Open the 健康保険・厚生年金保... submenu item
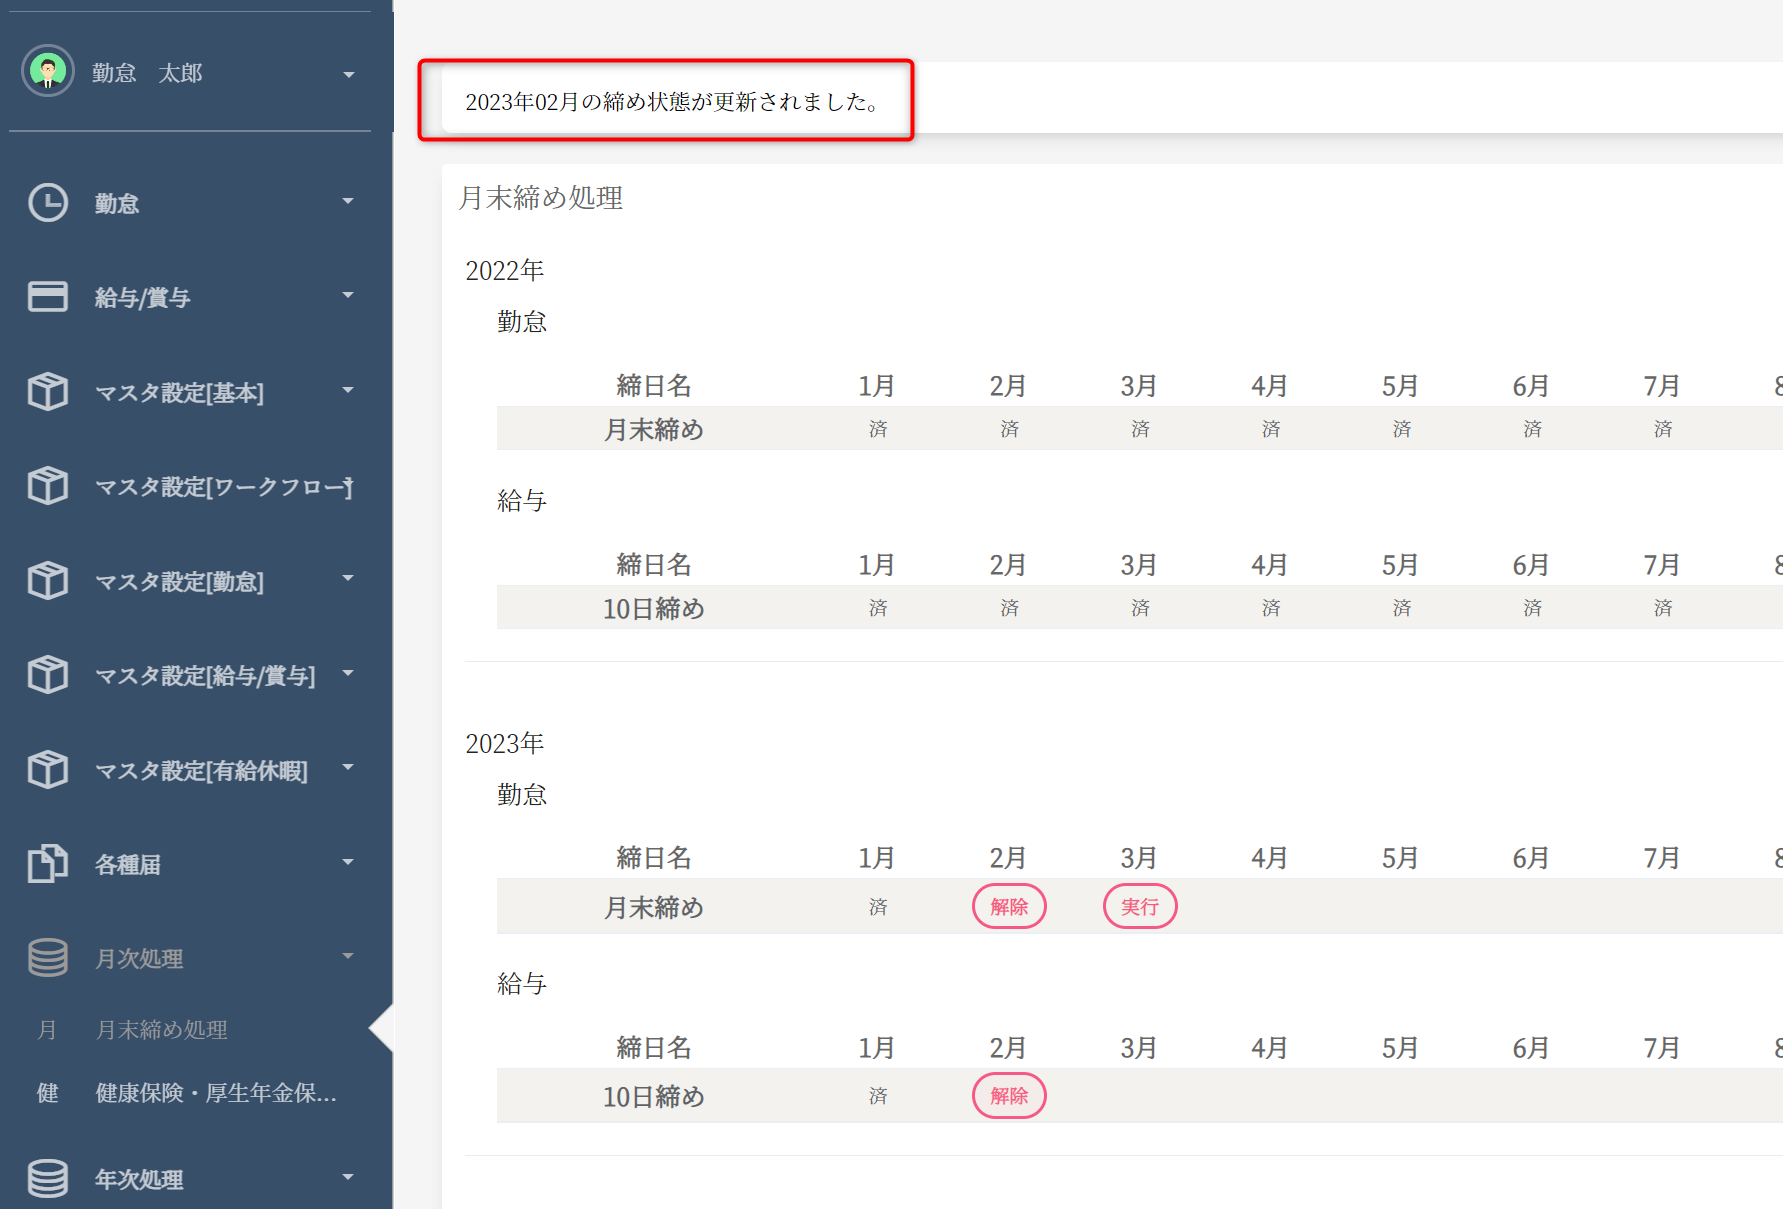 [216, 1093]
